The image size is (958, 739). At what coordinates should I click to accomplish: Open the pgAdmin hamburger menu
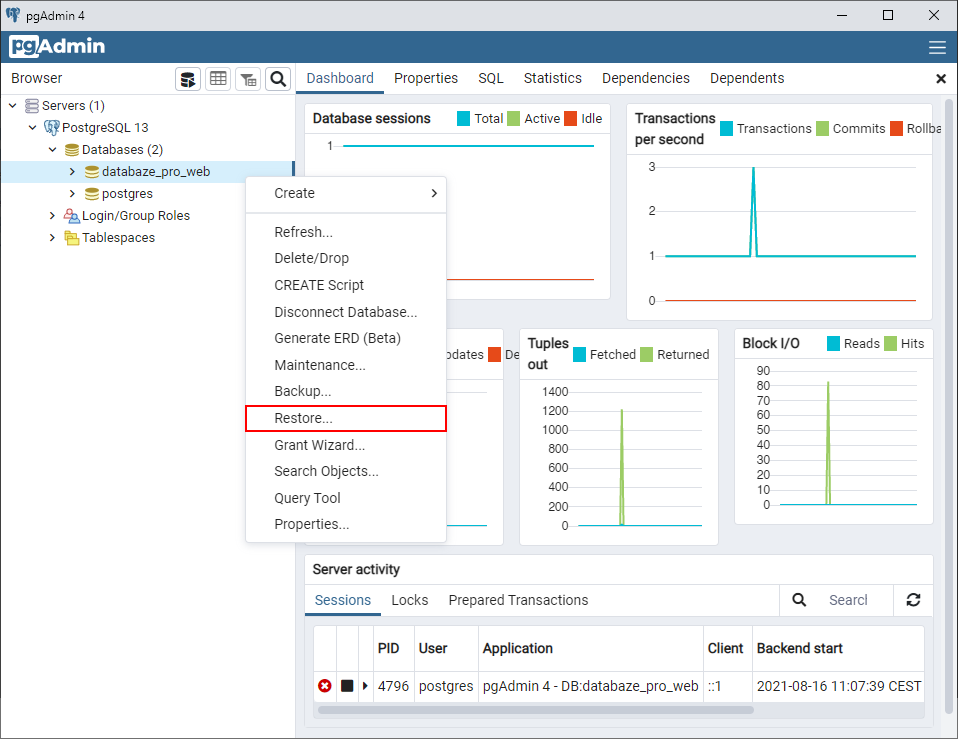pos(937,46)
